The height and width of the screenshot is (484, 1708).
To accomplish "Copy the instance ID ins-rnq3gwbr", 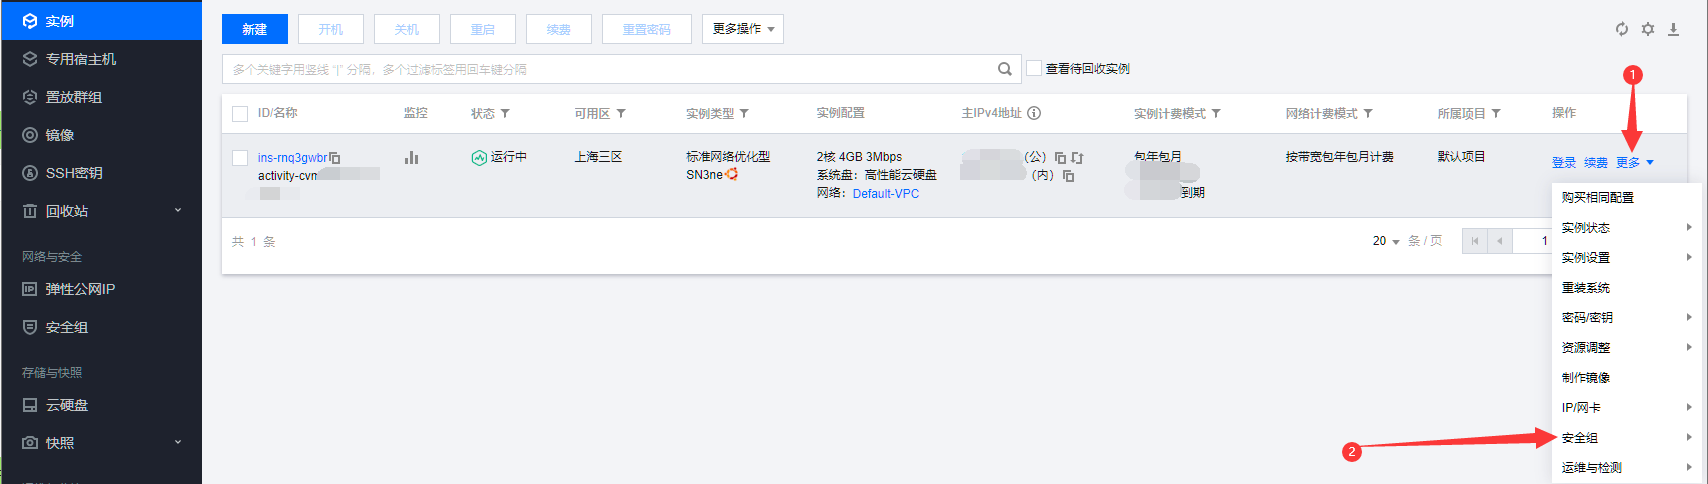I will pyautogui.click(x=335, y=158).
